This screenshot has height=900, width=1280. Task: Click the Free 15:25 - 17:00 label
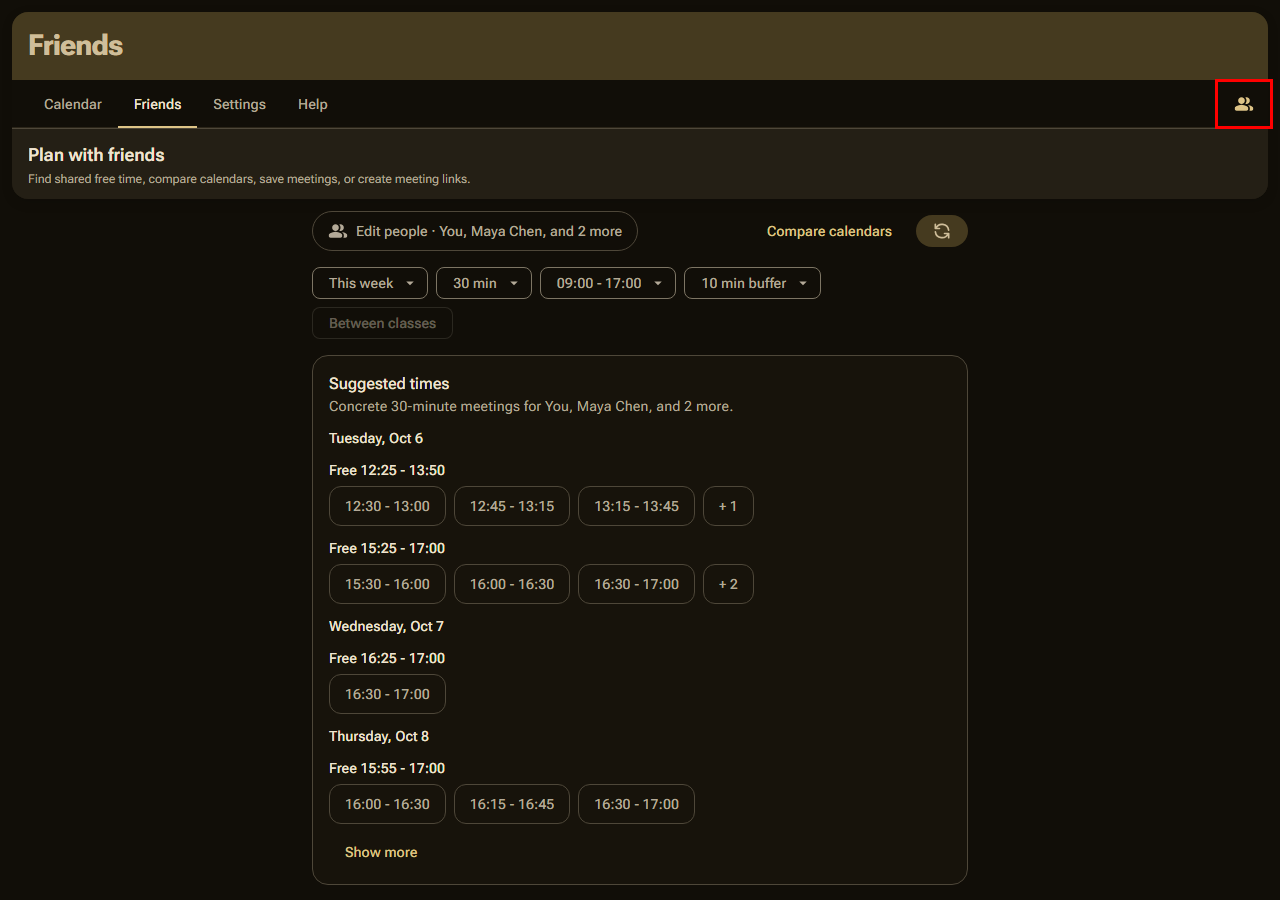387,548
